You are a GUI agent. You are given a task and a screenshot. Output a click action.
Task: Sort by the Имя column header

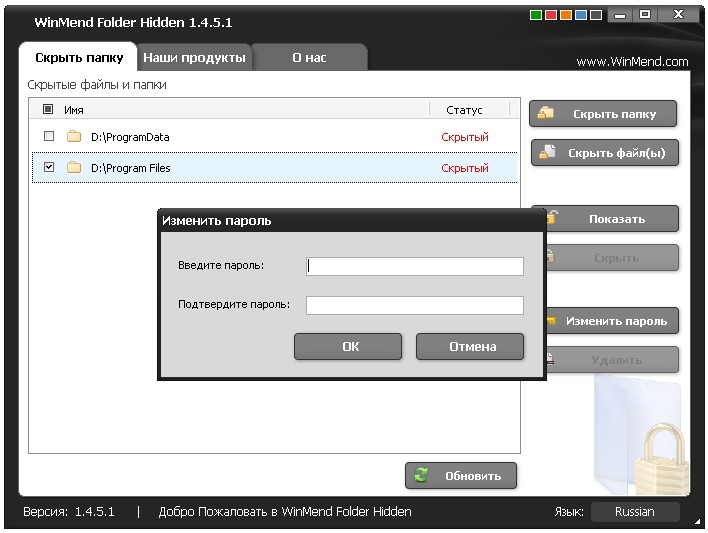tap(74, 110)
